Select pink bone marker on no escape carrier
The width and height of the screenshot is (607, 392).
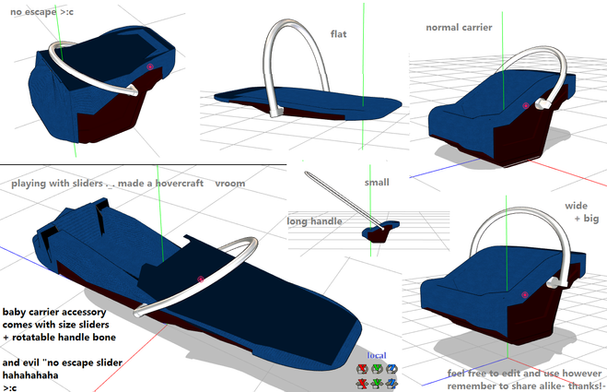tap(150, 67)
